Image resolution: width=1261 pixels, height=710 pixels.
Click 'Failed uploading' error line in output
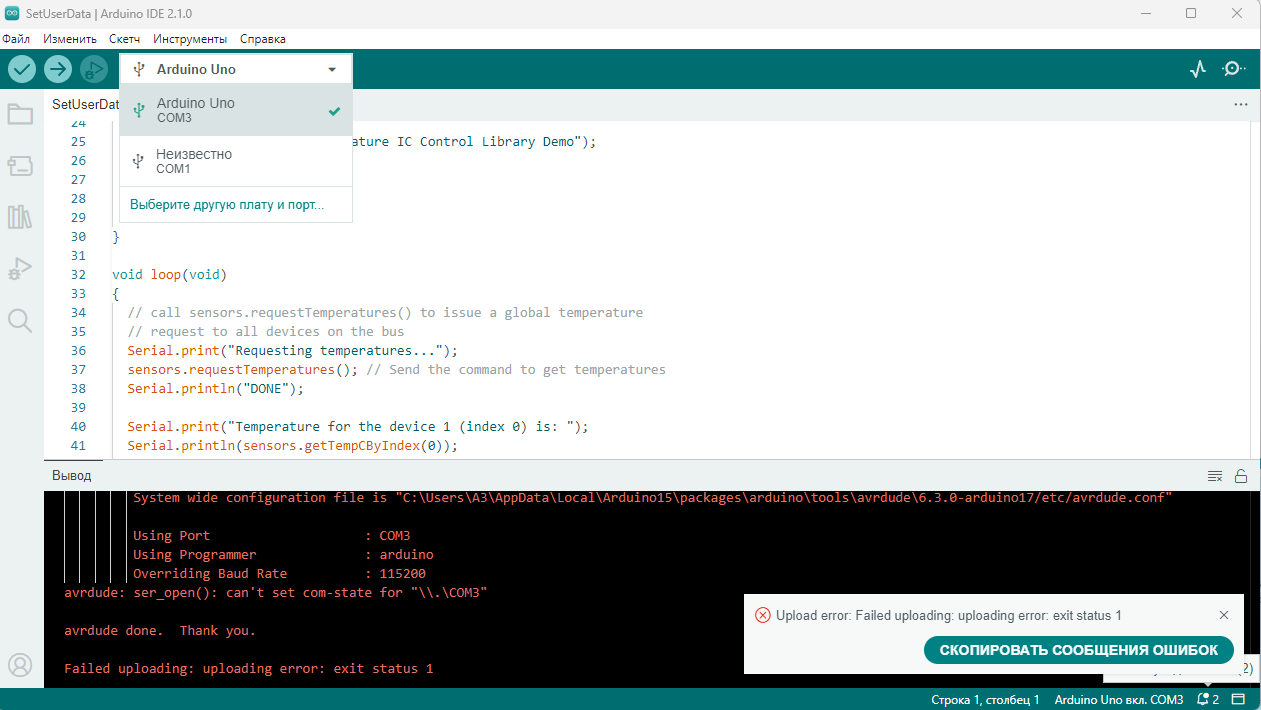[248, 669]
